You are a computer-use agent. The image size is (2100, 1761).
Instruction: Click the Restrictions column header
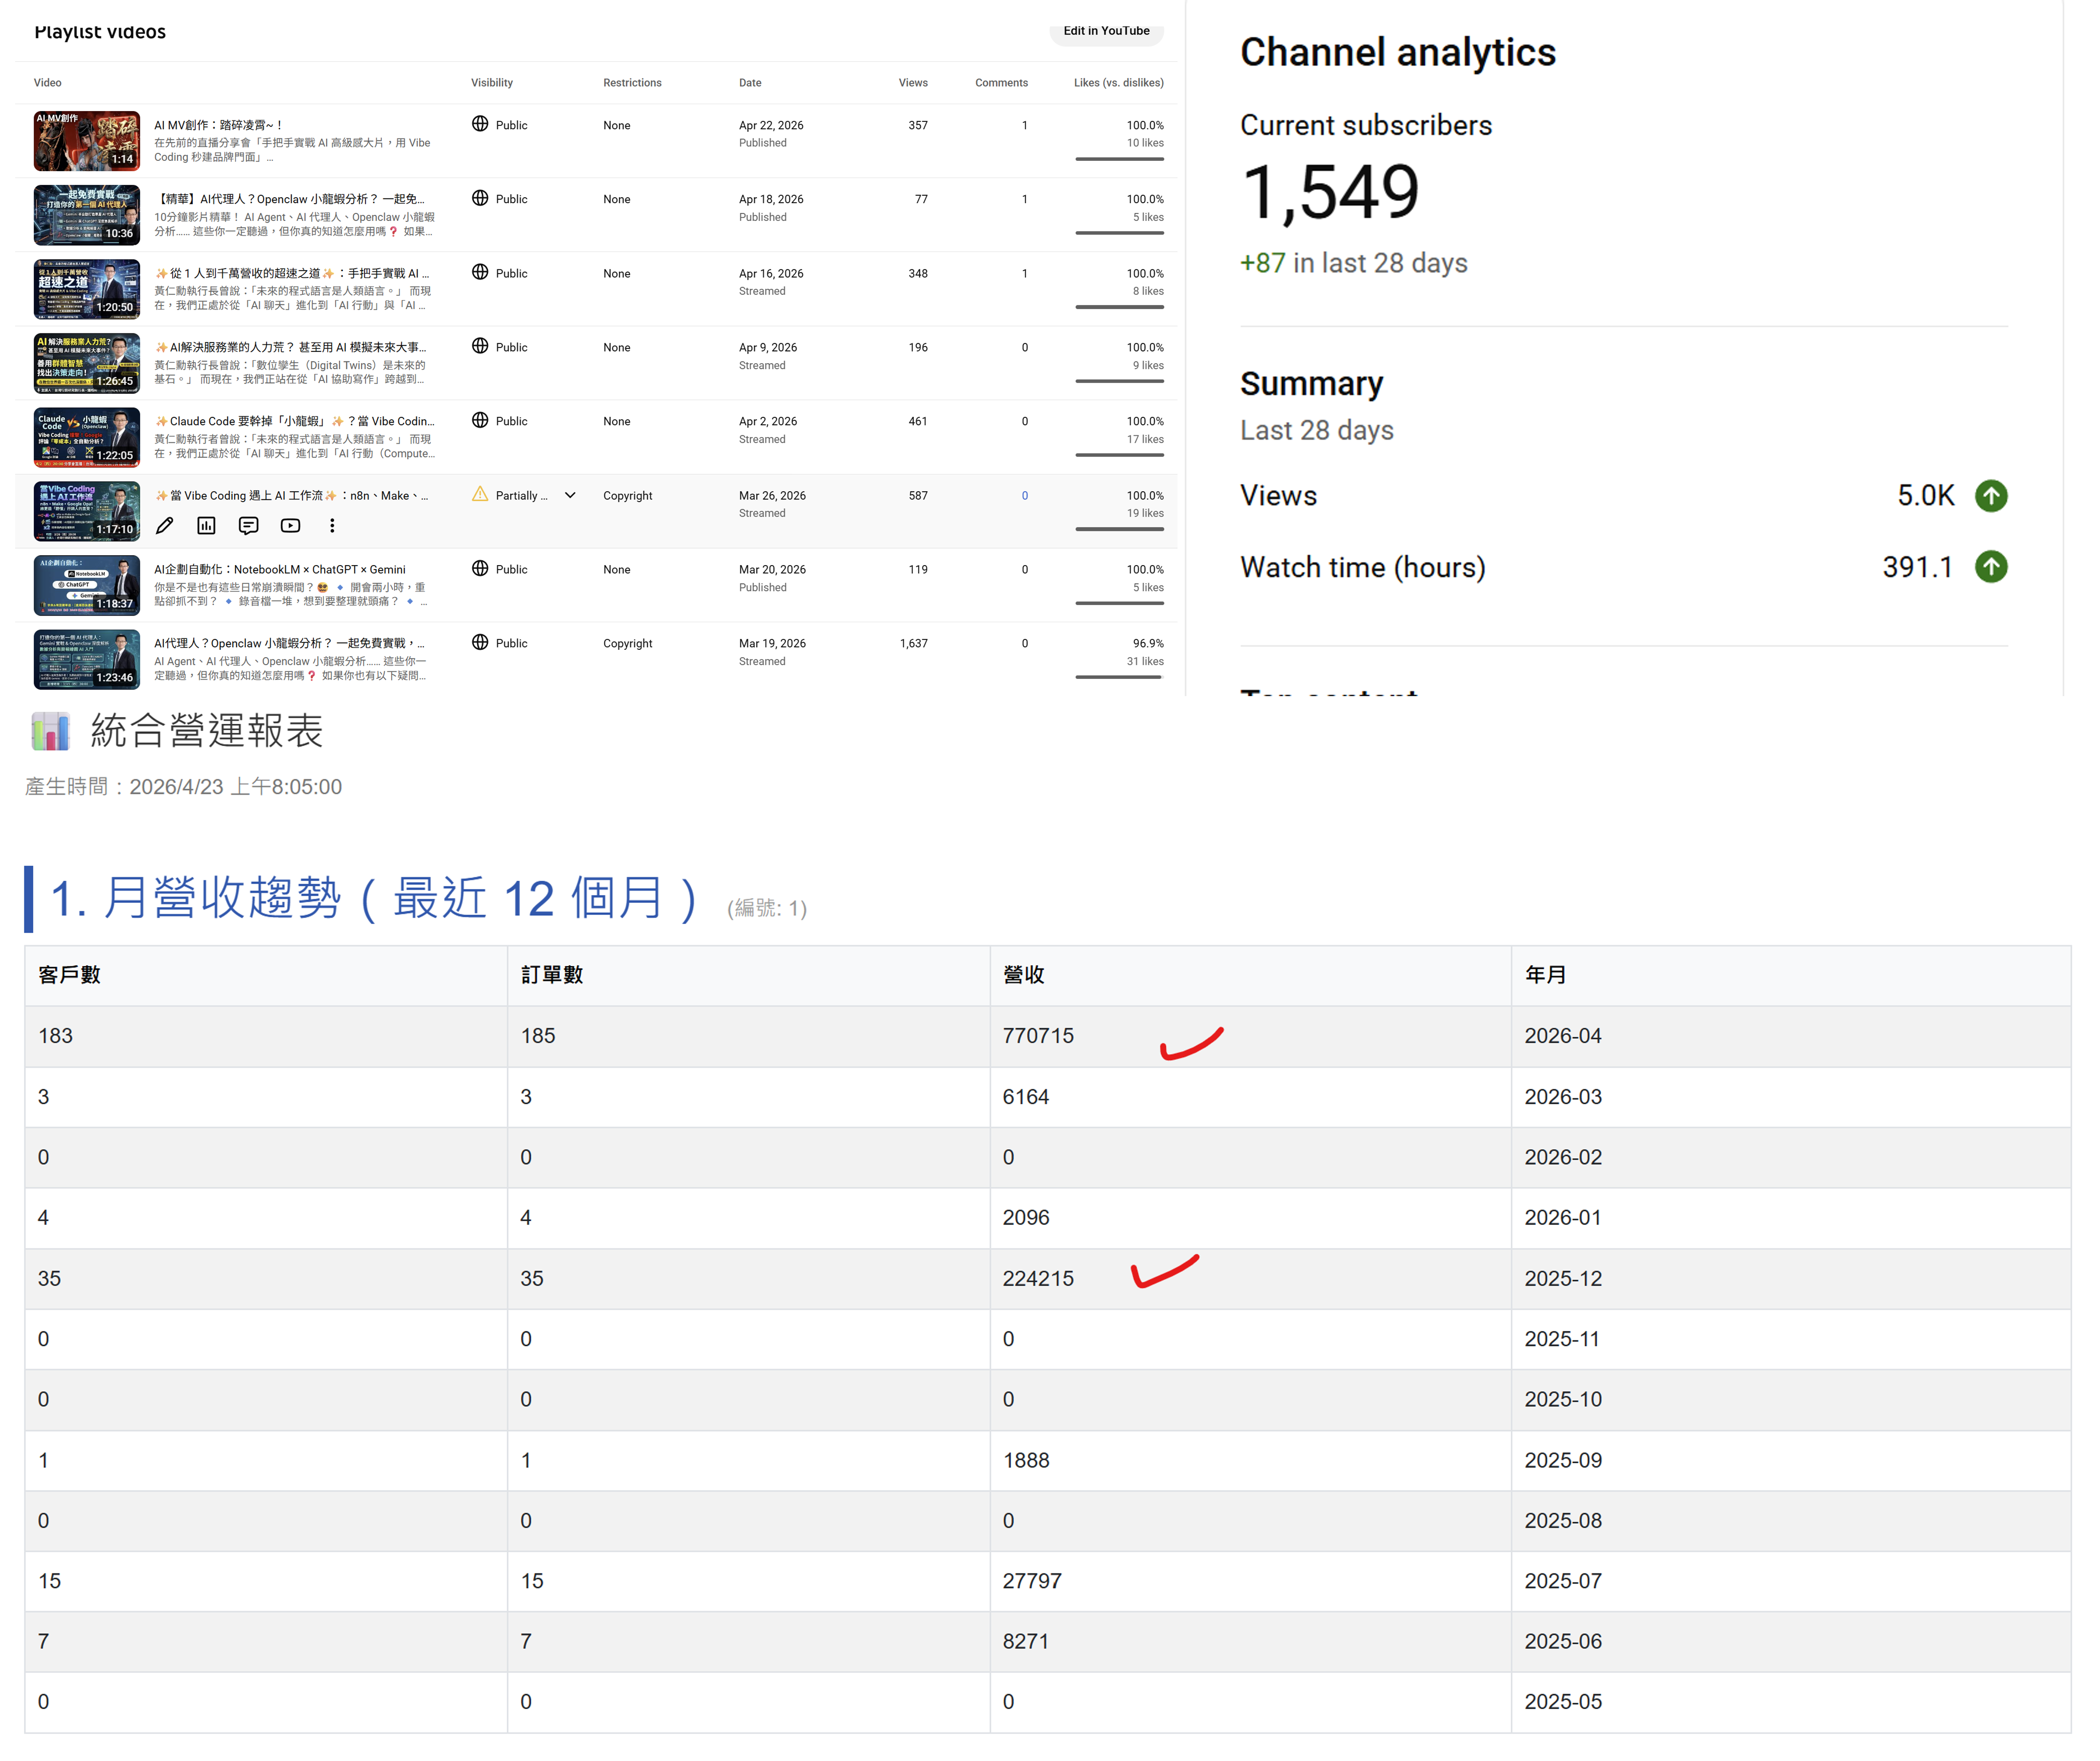[633, 83]
